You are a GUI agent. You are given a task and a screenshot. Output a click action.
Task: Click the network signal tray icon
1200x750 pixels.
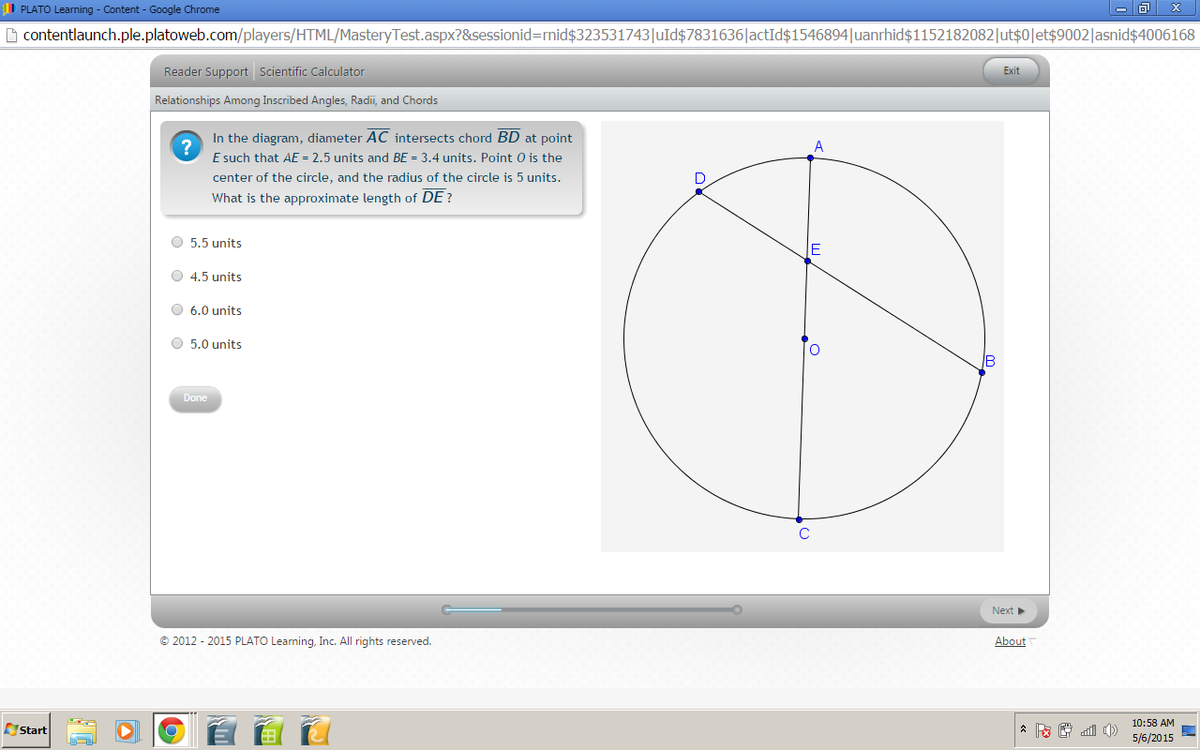pyautogui.click(x=1089, y=730)
